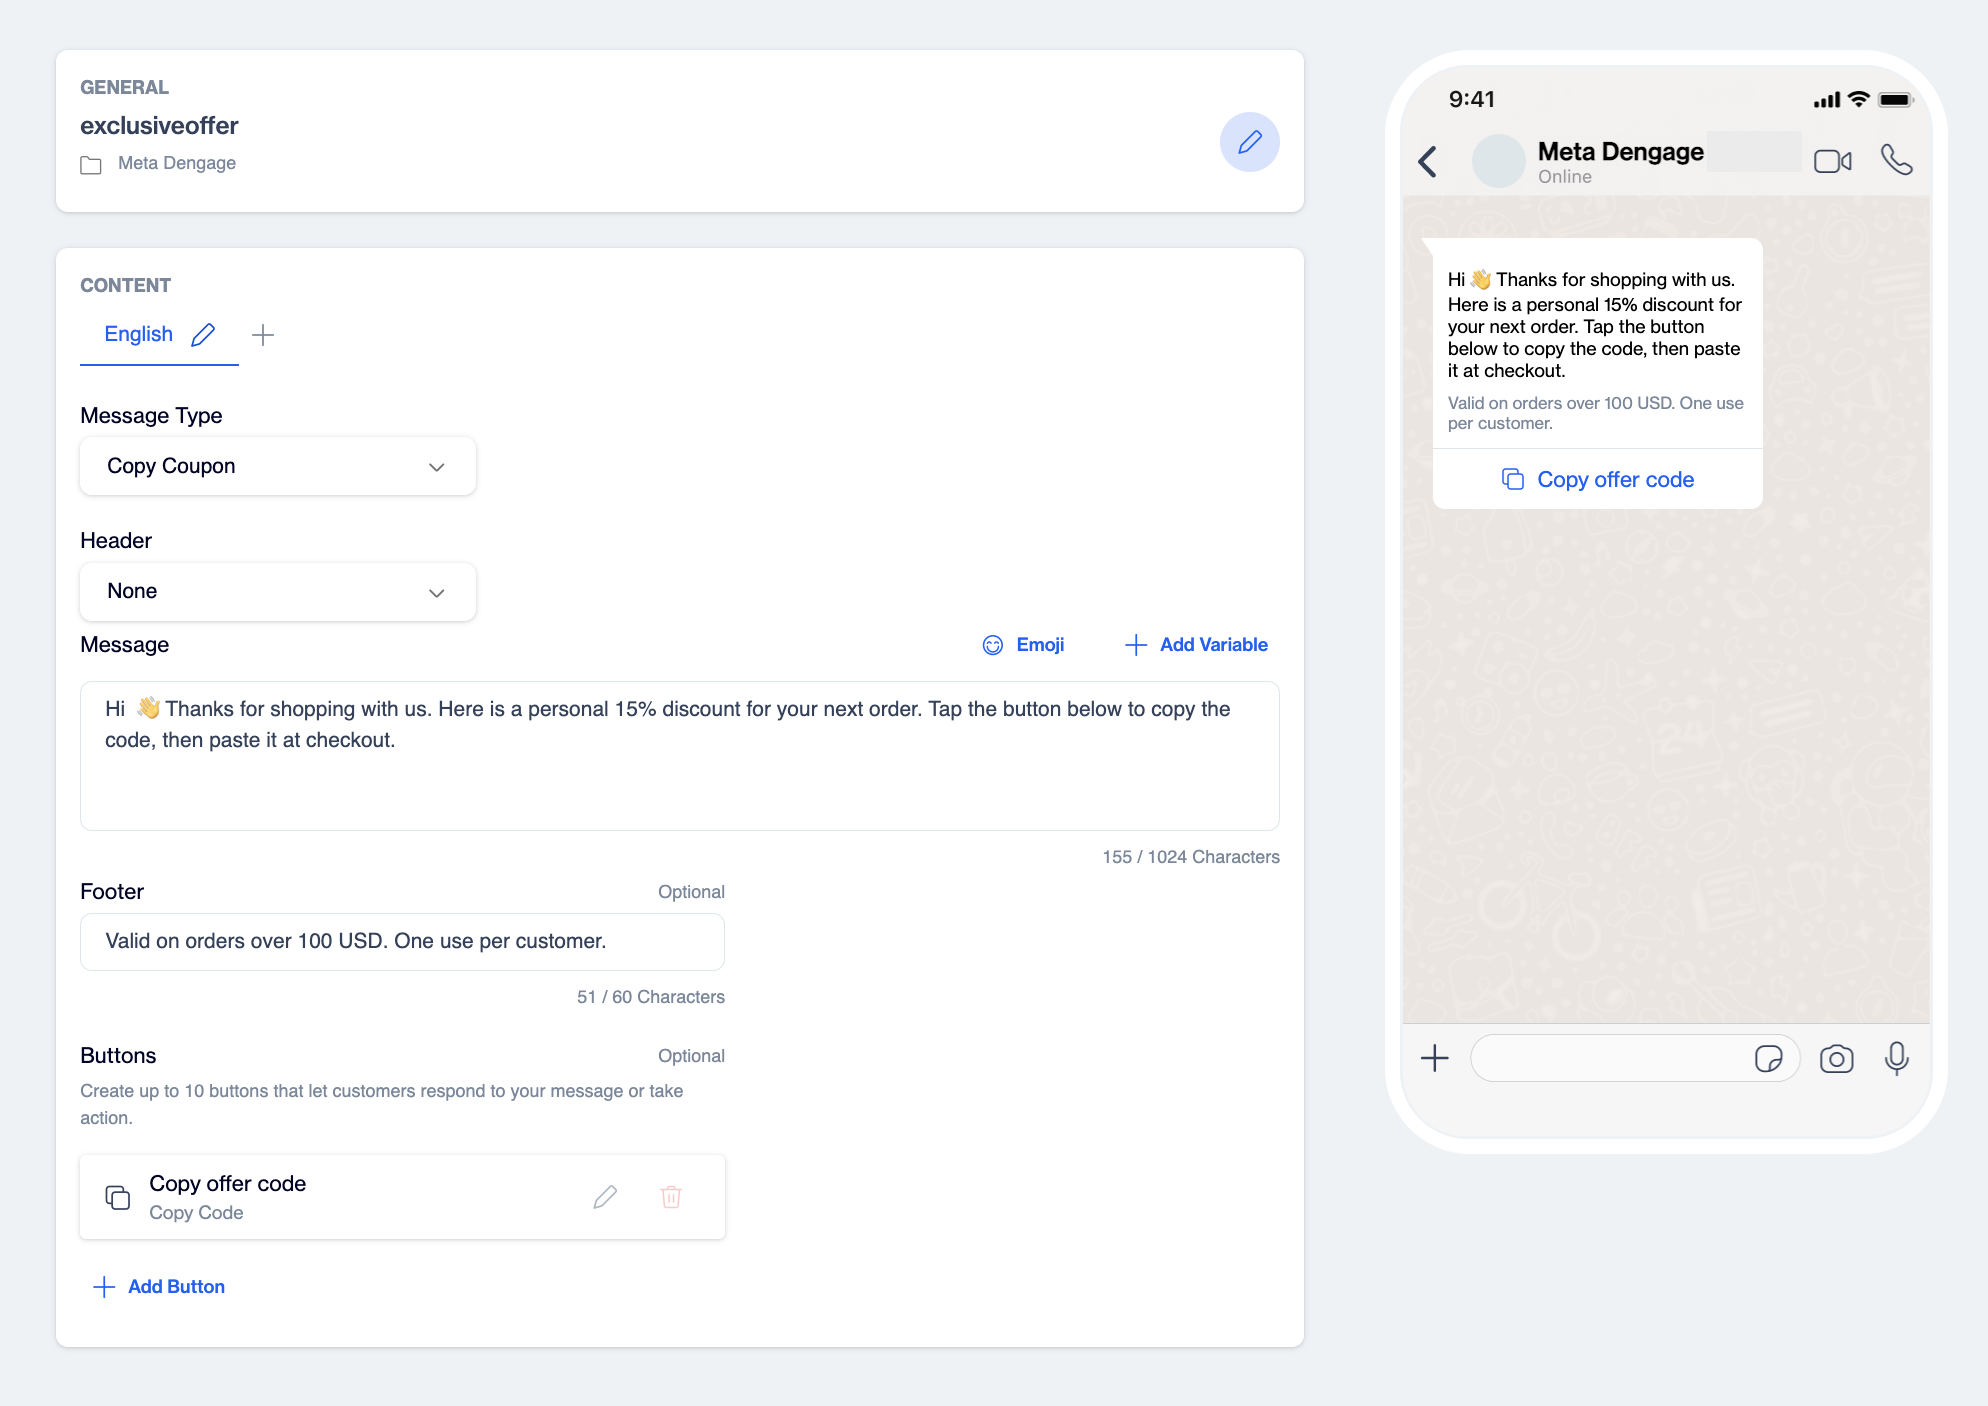Screen dimensions: 1988x1406
Task: Click Add Button link
Action: pos(159,1287)
